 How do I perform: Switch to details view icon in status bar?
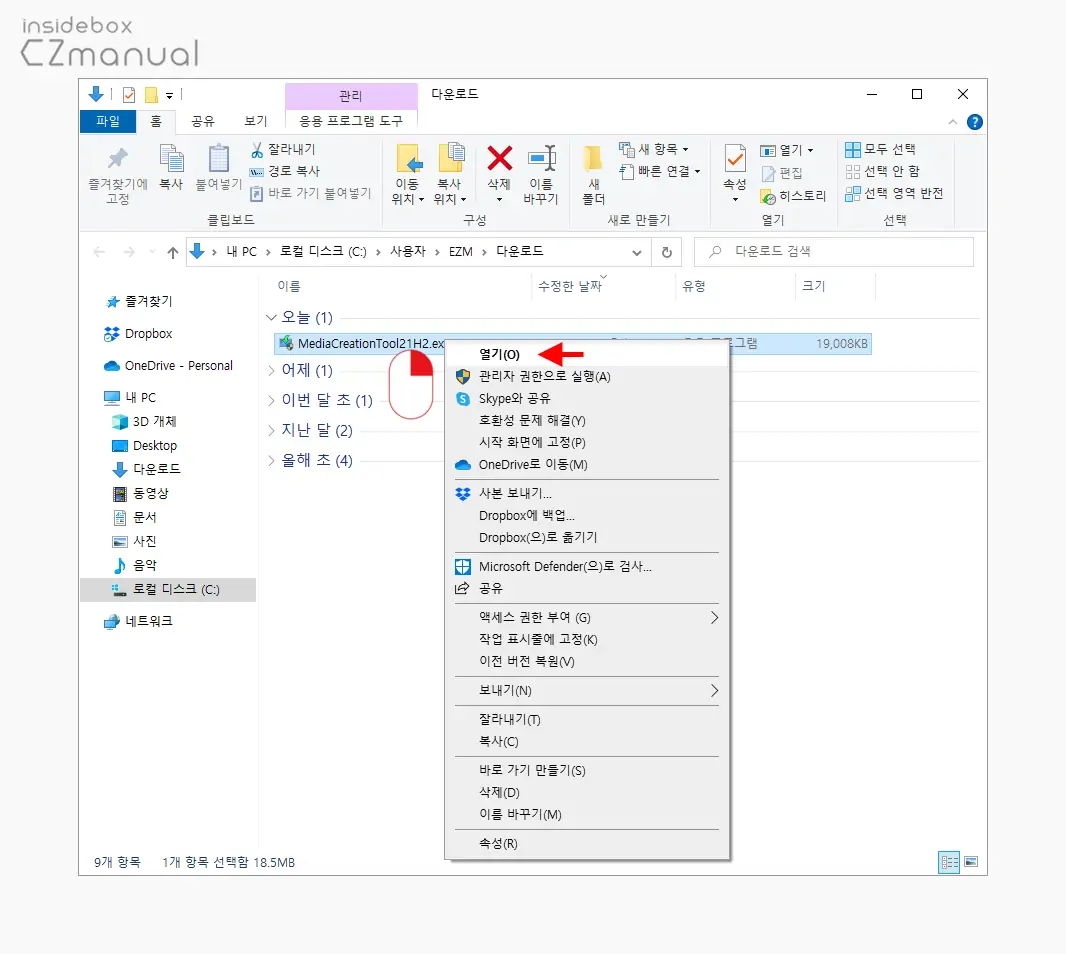pos(949,862)
